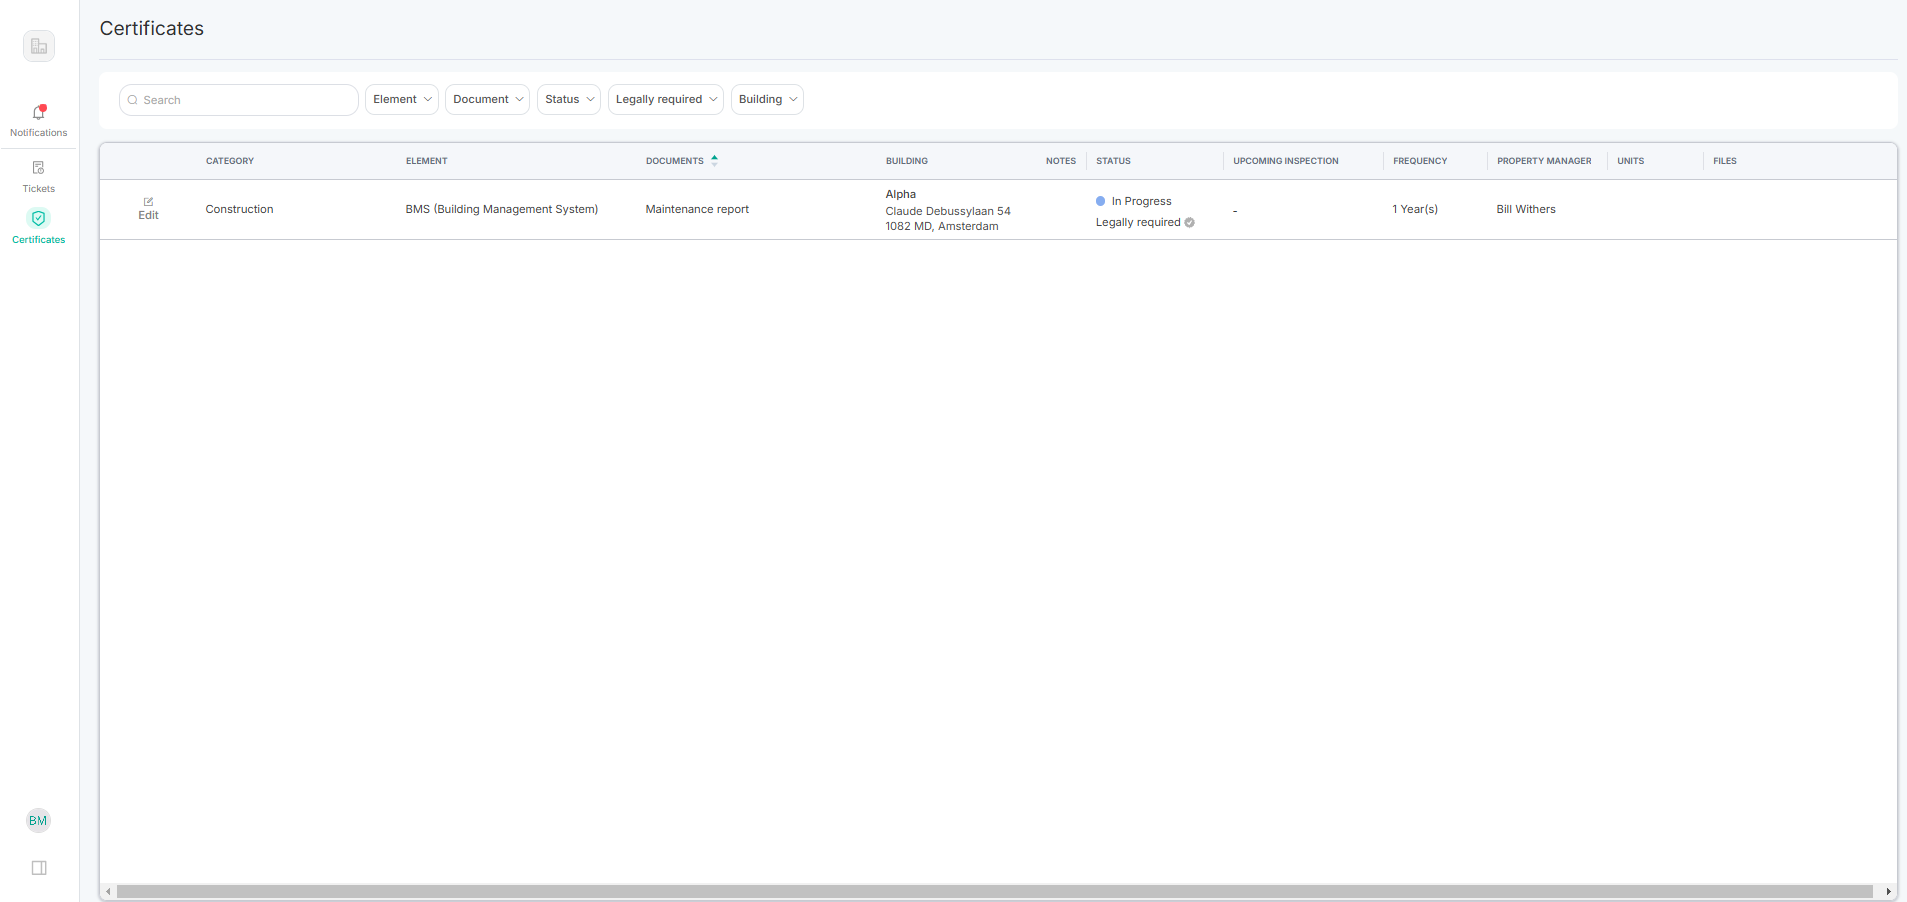Open the Status filter dropdown
This screenshot has width=1907, height=902.
point(569,99)
